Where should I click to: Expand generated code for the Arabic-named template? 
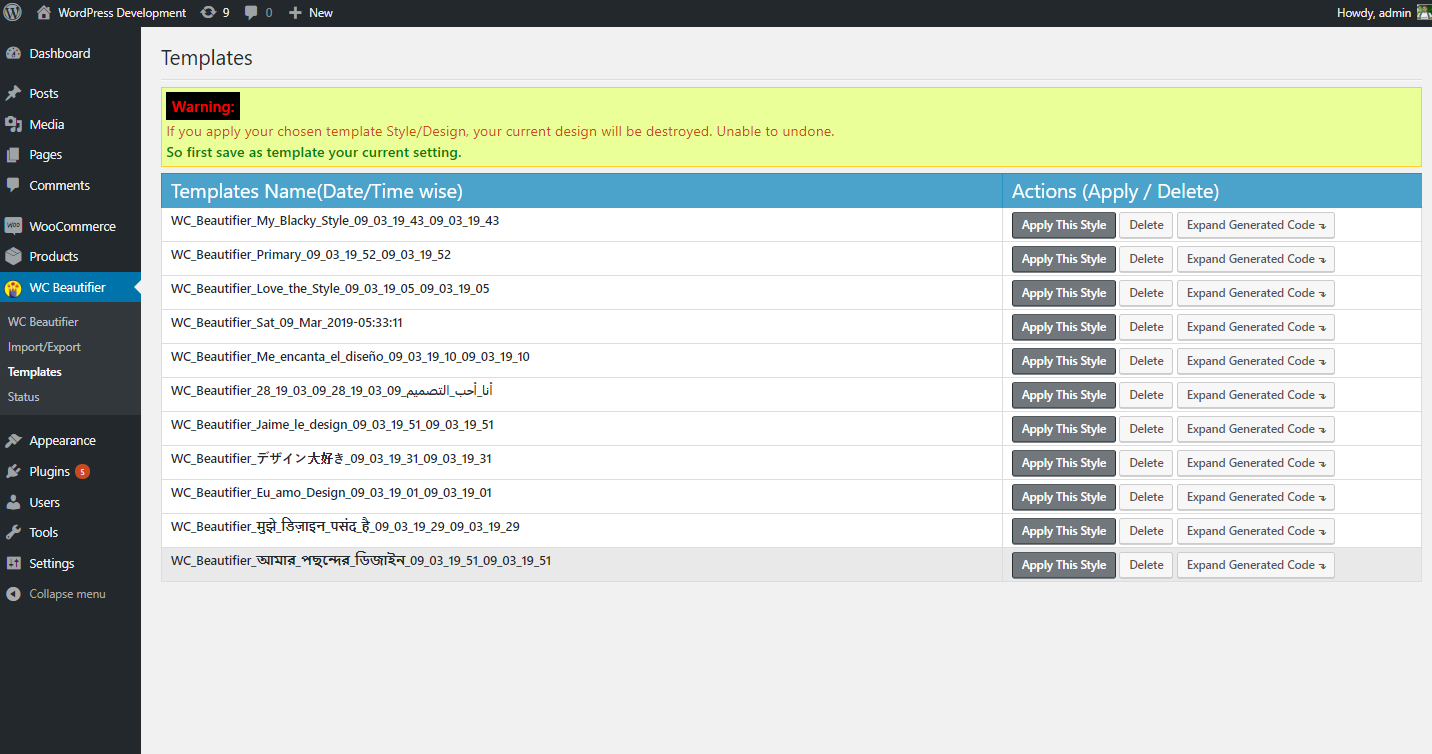[x=1256, y=395]
